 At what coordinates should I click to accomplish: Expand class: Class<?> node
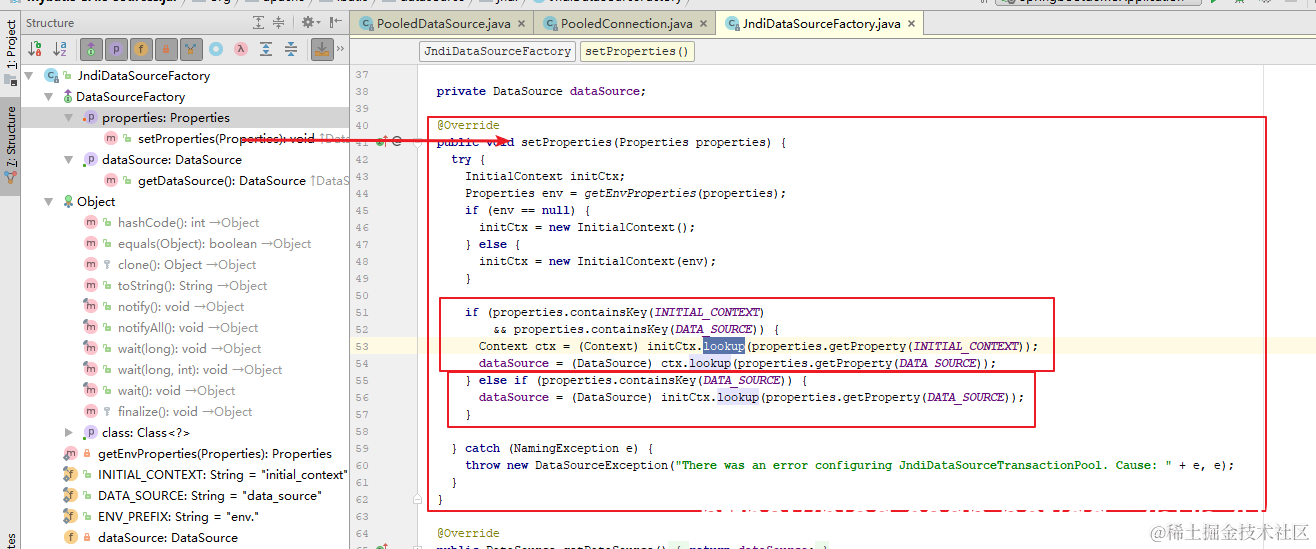(x=68, y=433)
